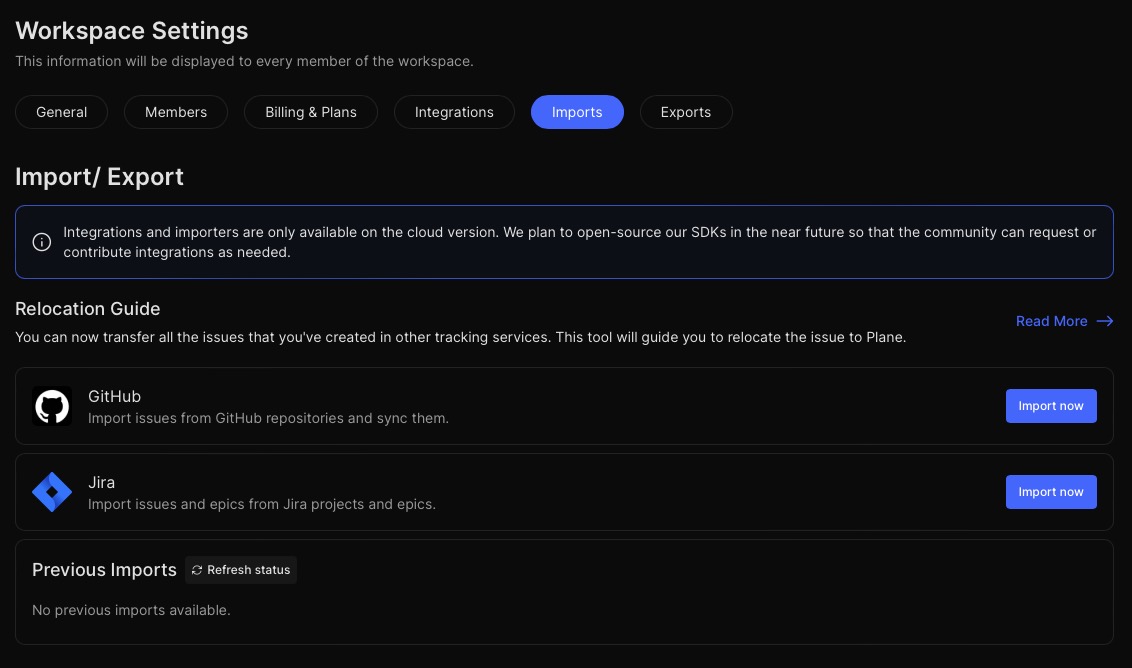Screen dimensions: 1132x668
Task: Click the Jira importer title
Action: [101, 482]
